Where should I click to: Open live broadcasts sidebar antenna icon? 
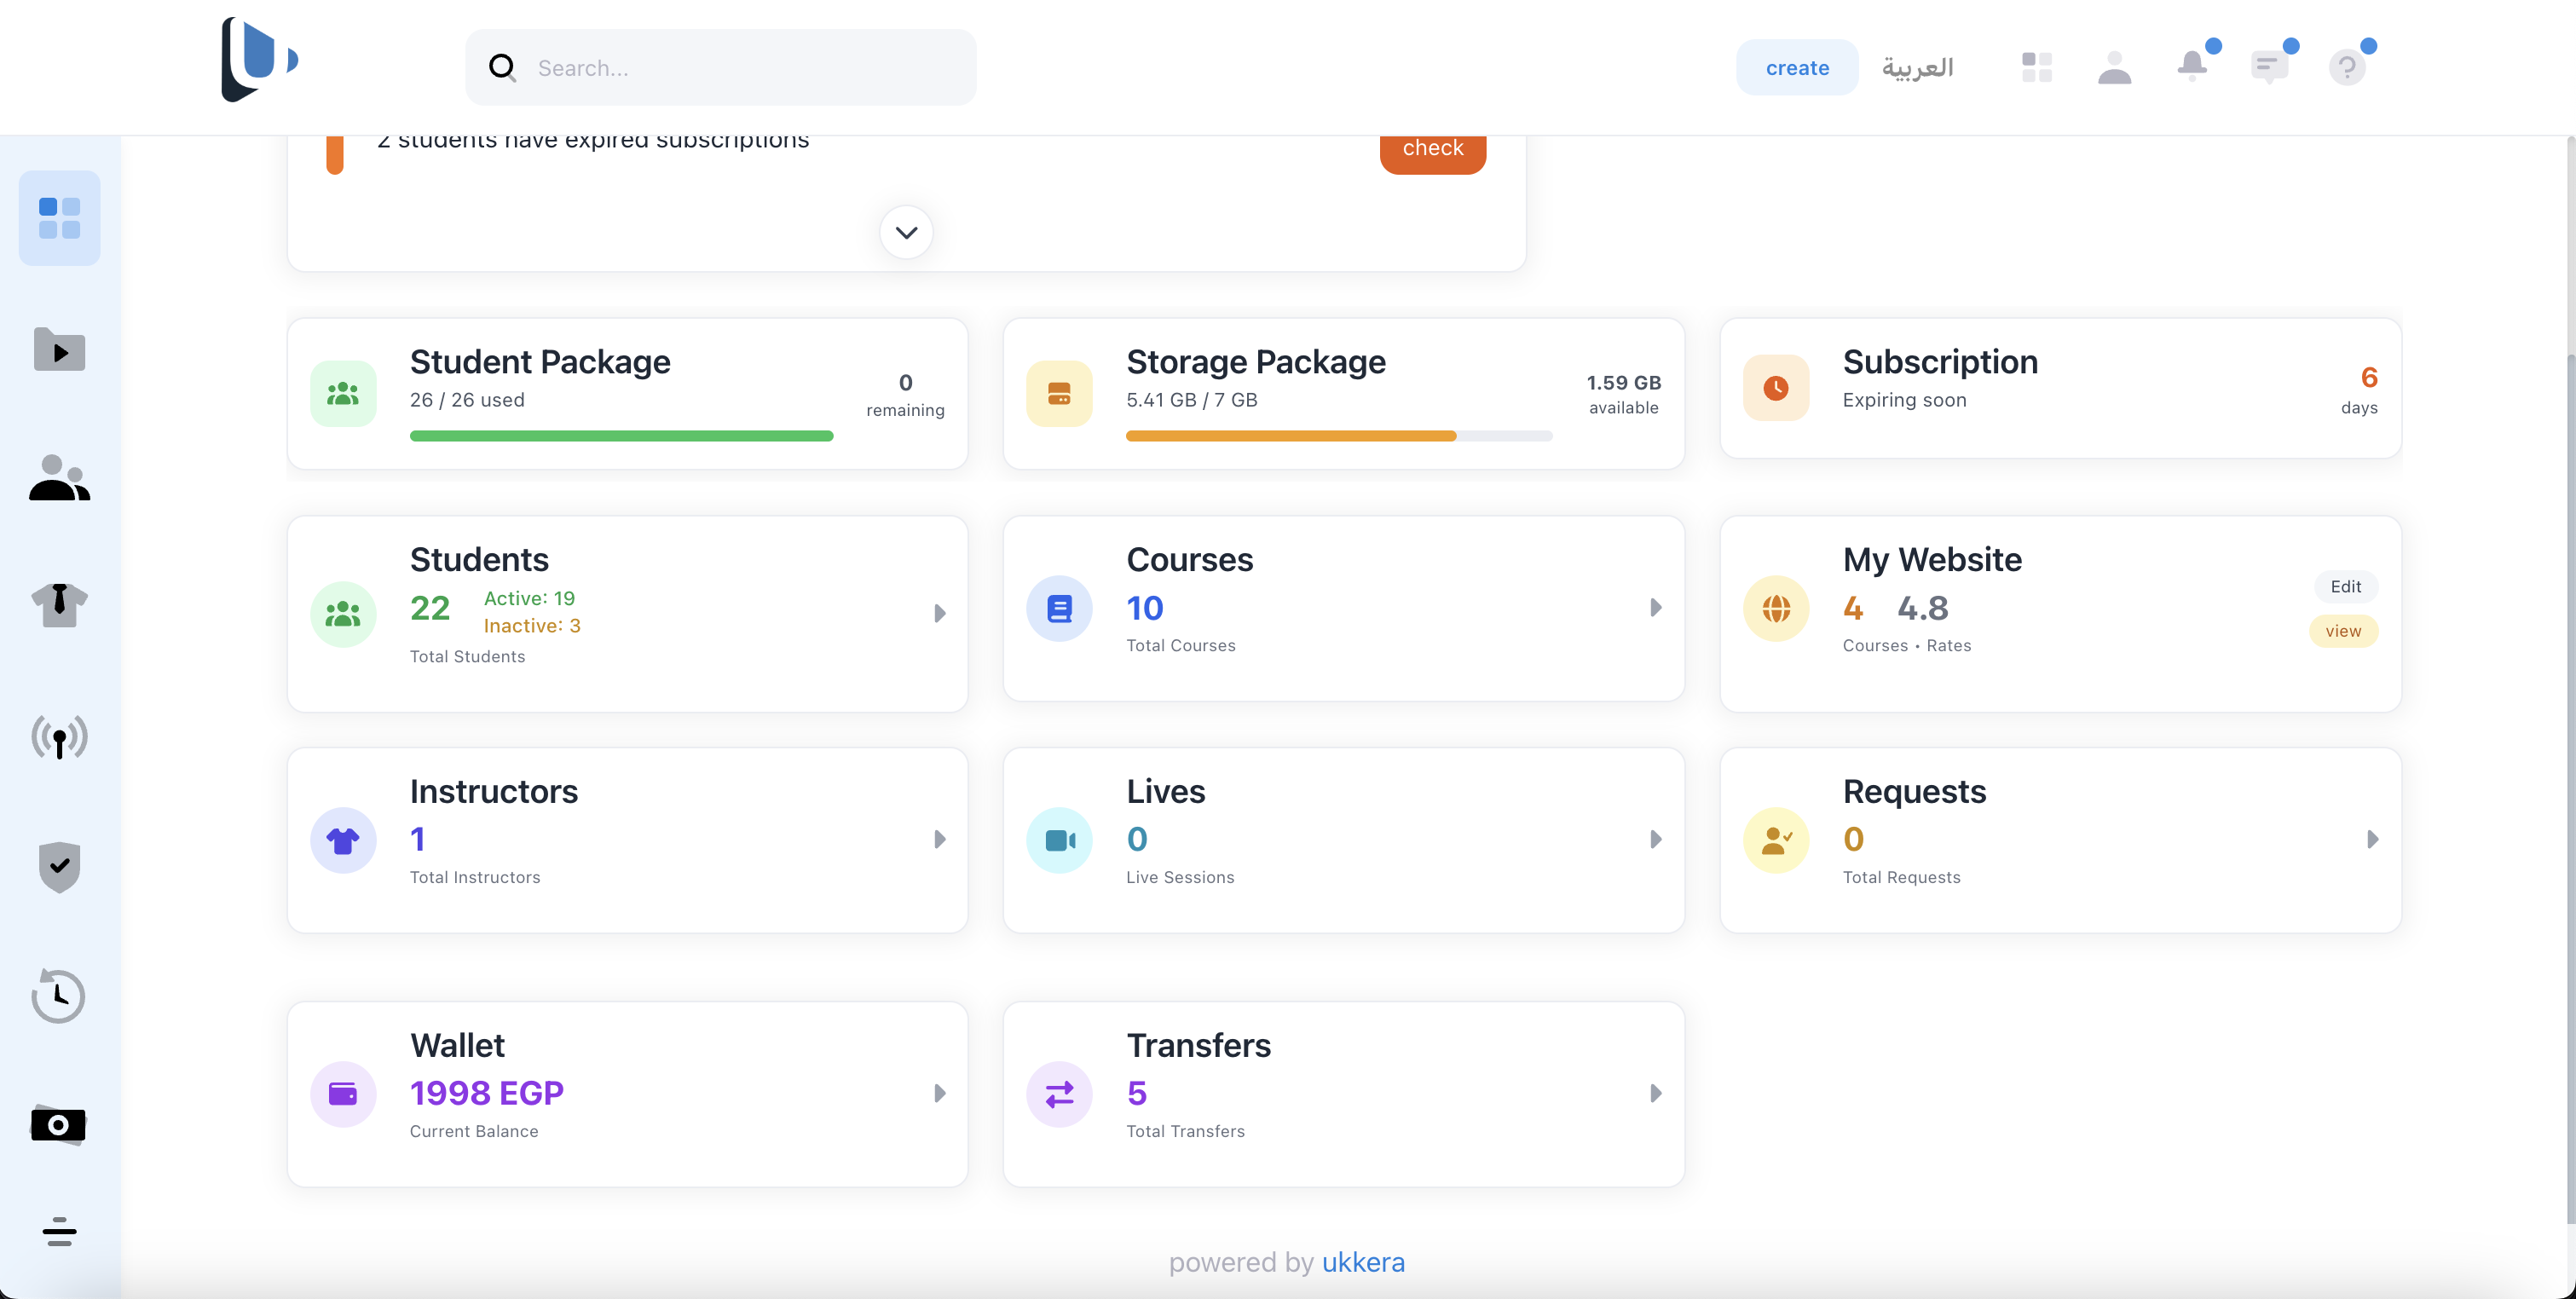pos(59,737)
